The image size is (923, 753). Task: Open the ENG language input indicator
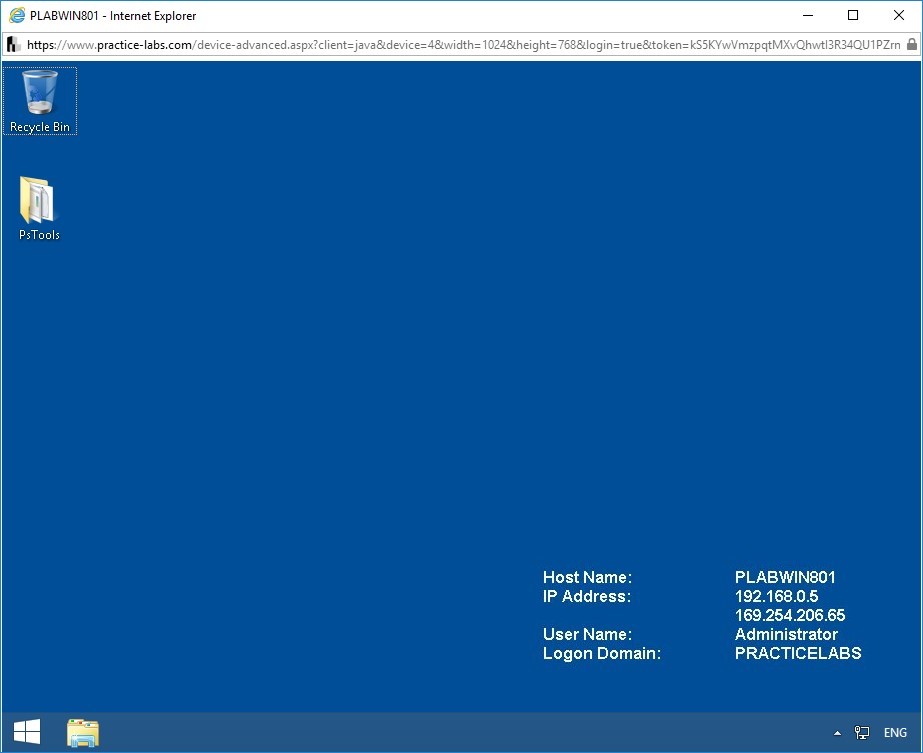pyautogui.click(x=895, y=733)
